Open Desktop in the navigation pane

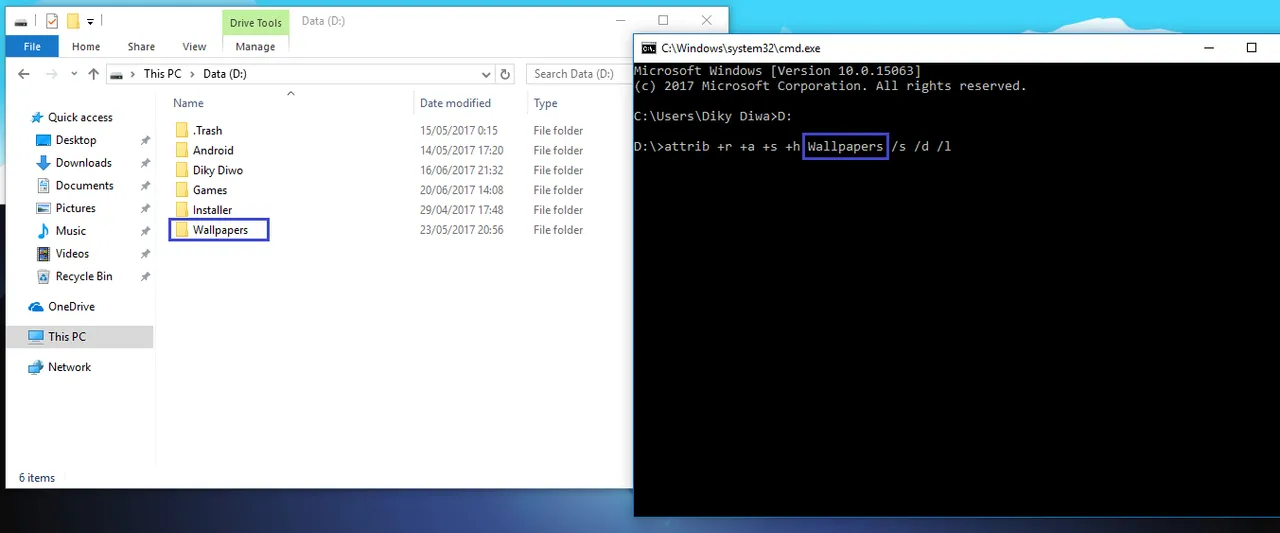[x=76, y=140]
